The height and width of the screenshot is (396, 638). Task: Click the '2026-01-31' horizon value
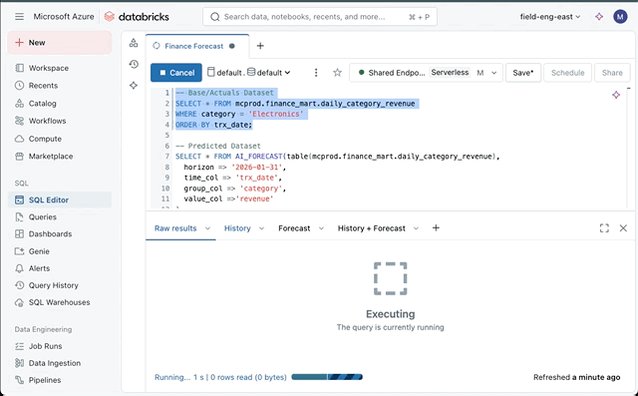coord(258,167)
